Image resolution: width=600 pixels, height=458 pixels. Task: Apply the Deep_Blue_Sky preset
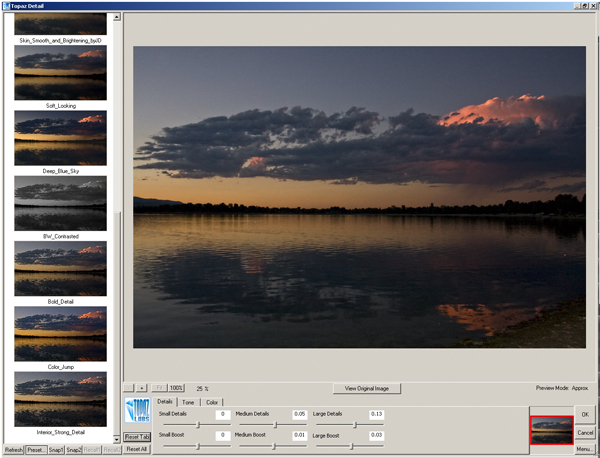pyautogui.click(x=61, y=136)
